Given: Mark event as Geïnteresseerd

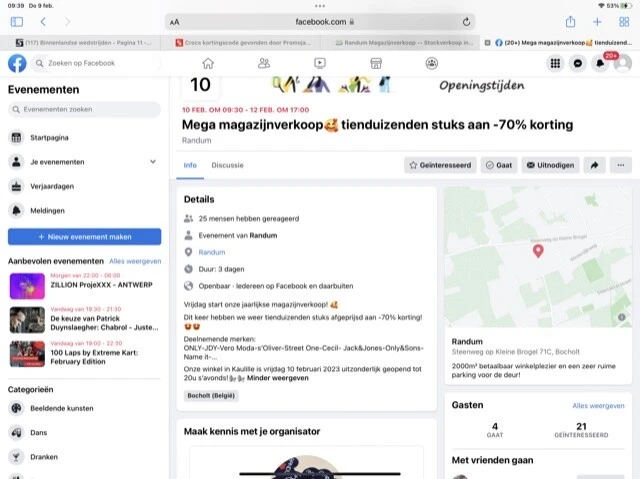Looking at the screenshot, I should pyautogui.click(x=440, y=165).
